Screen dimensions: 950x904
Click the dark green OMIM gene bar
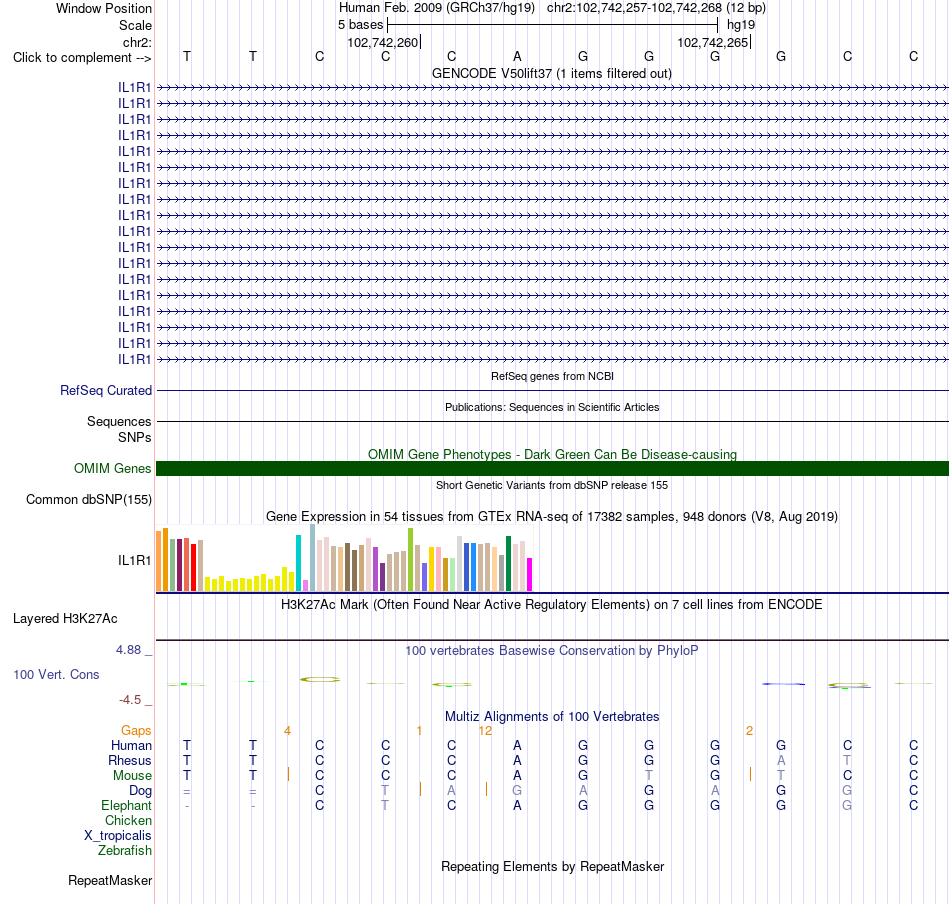(x=552, y=468)
